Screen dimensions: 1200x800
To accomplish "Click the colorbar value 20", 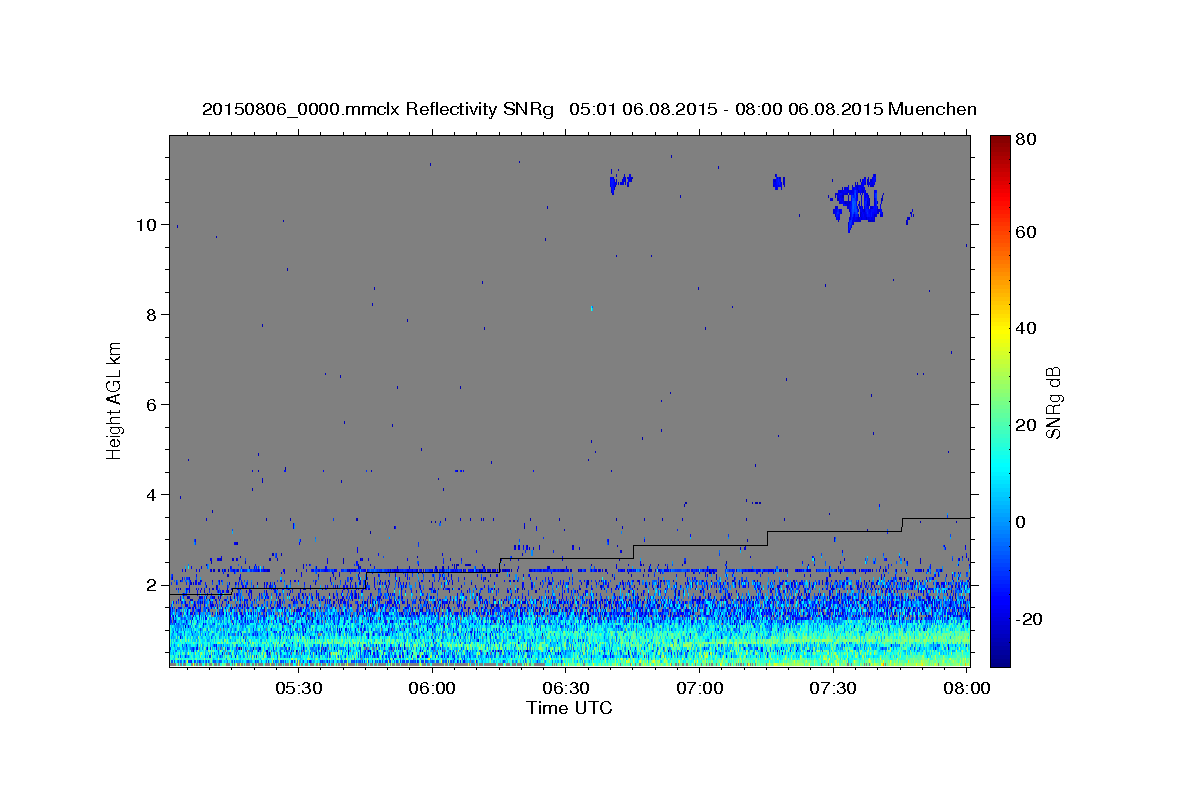I will point(1025,426).
